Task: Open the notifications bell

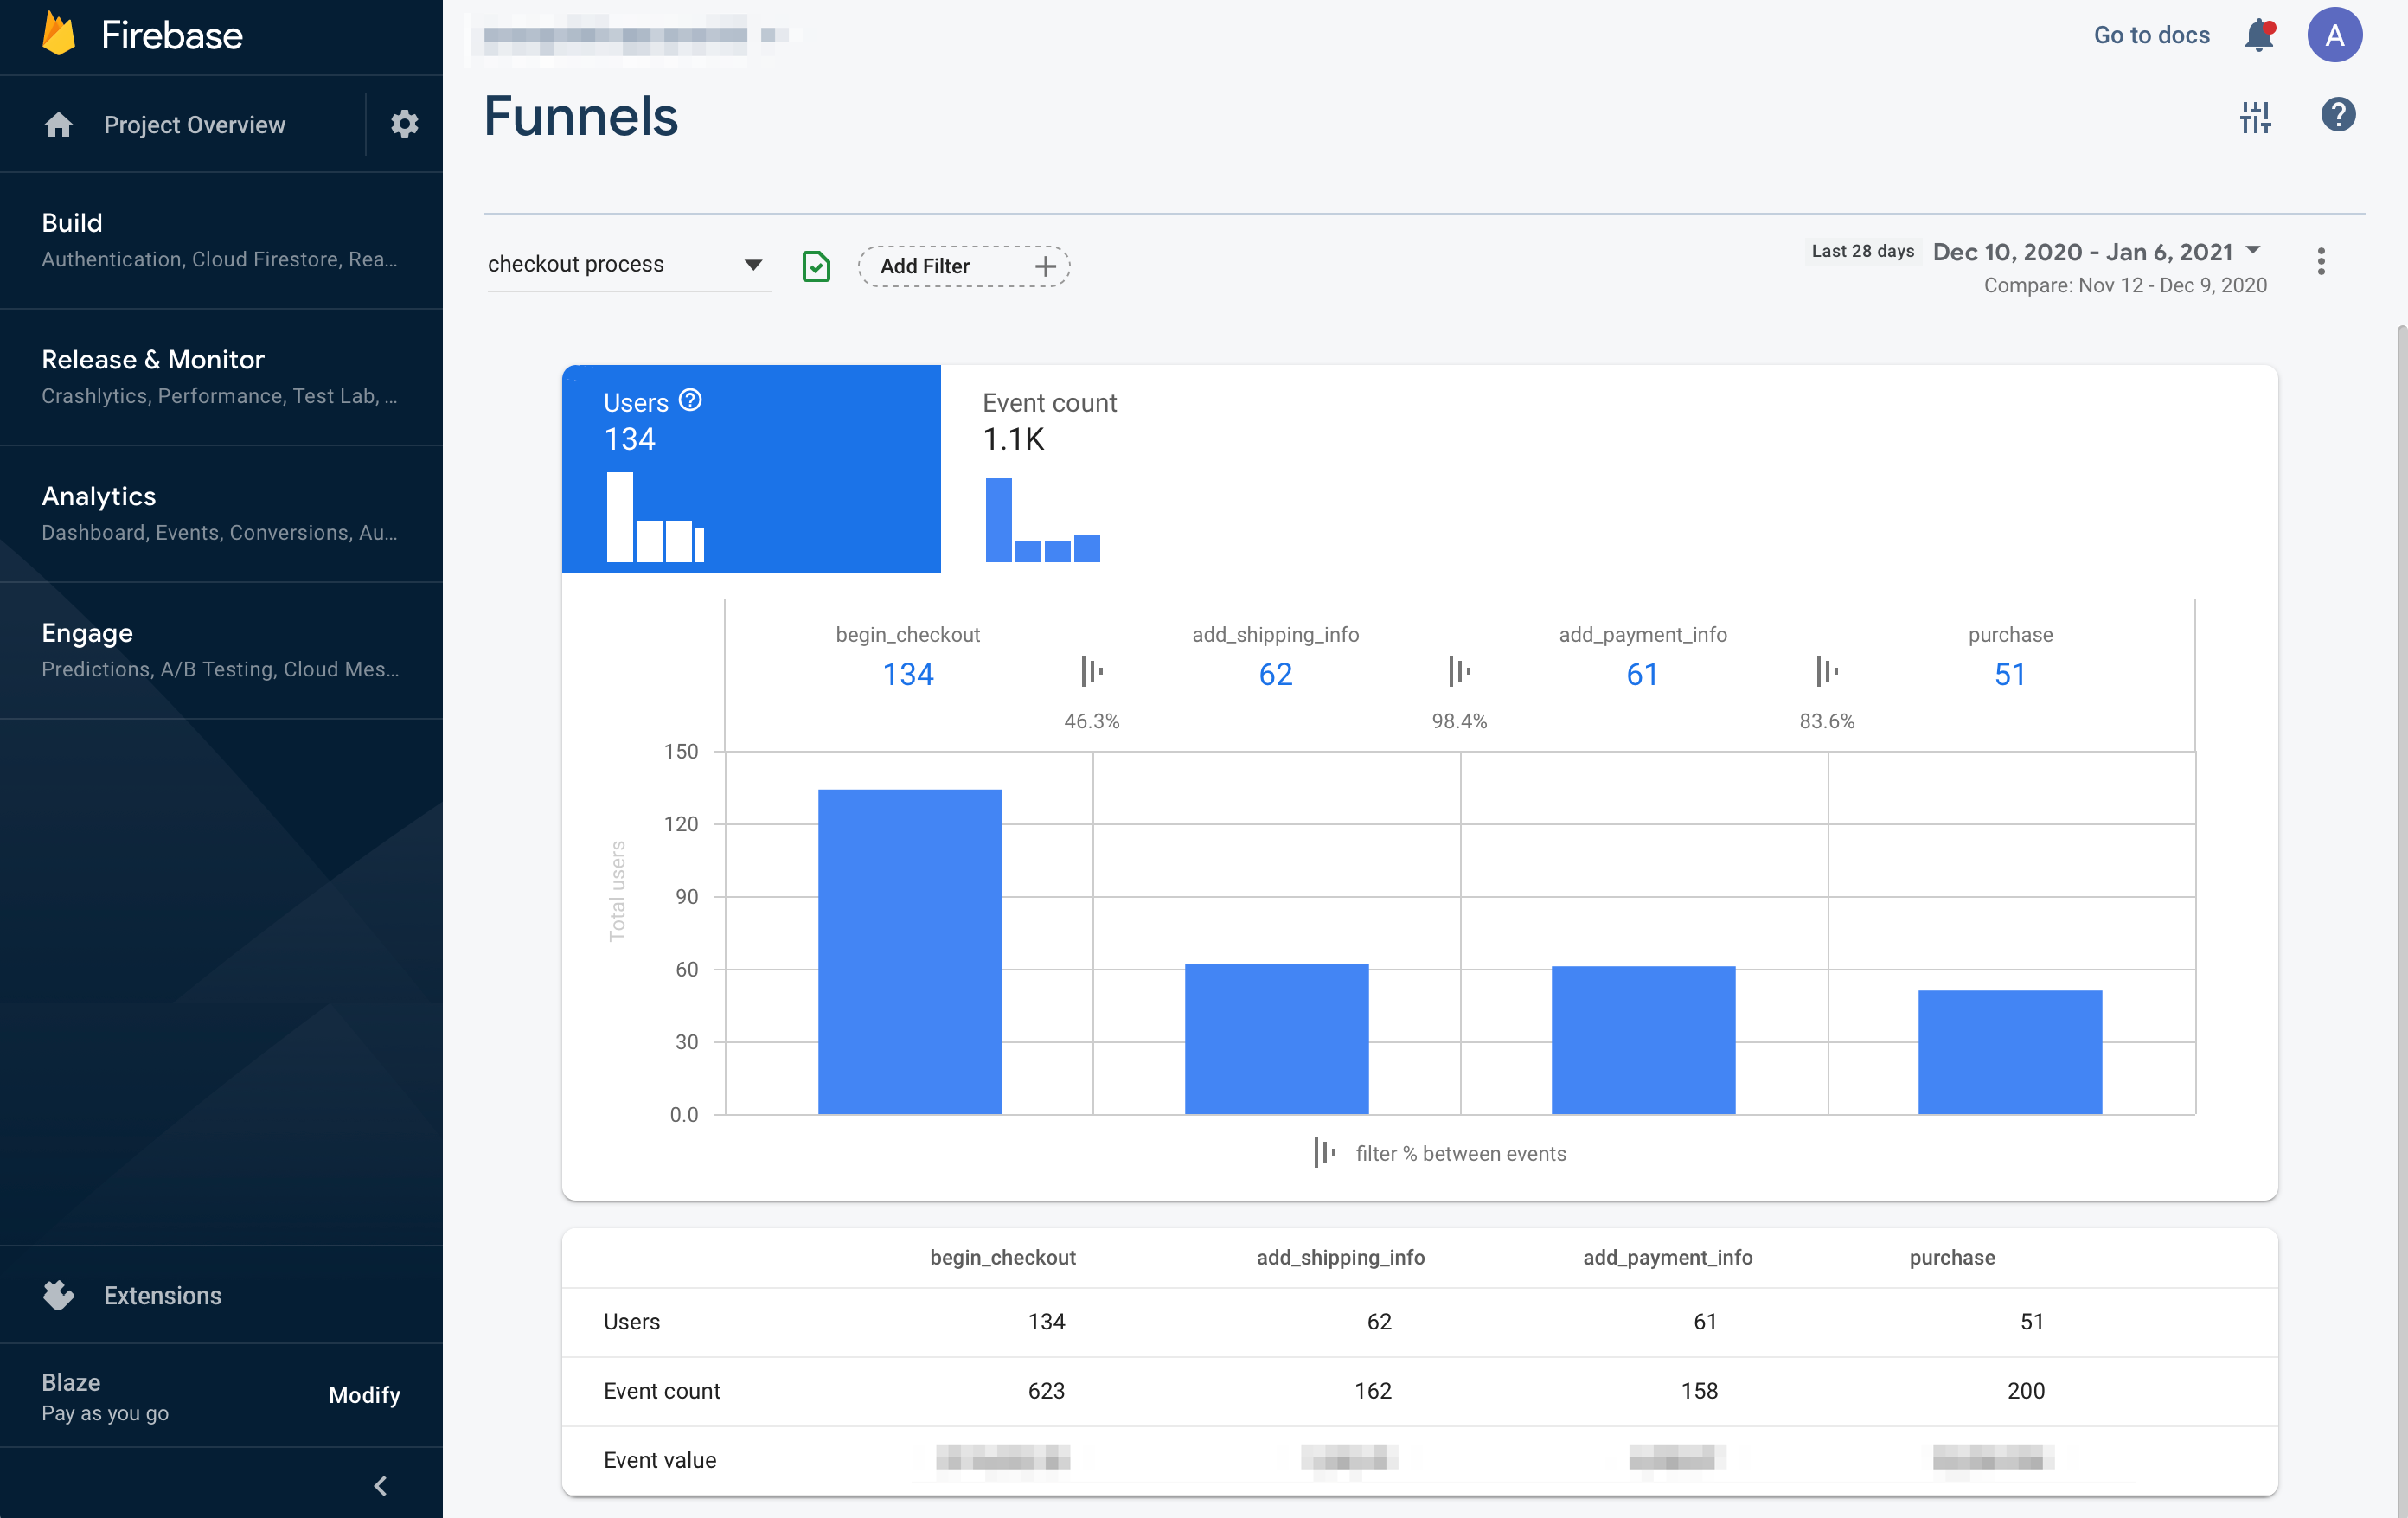Action: point(2259,36)
